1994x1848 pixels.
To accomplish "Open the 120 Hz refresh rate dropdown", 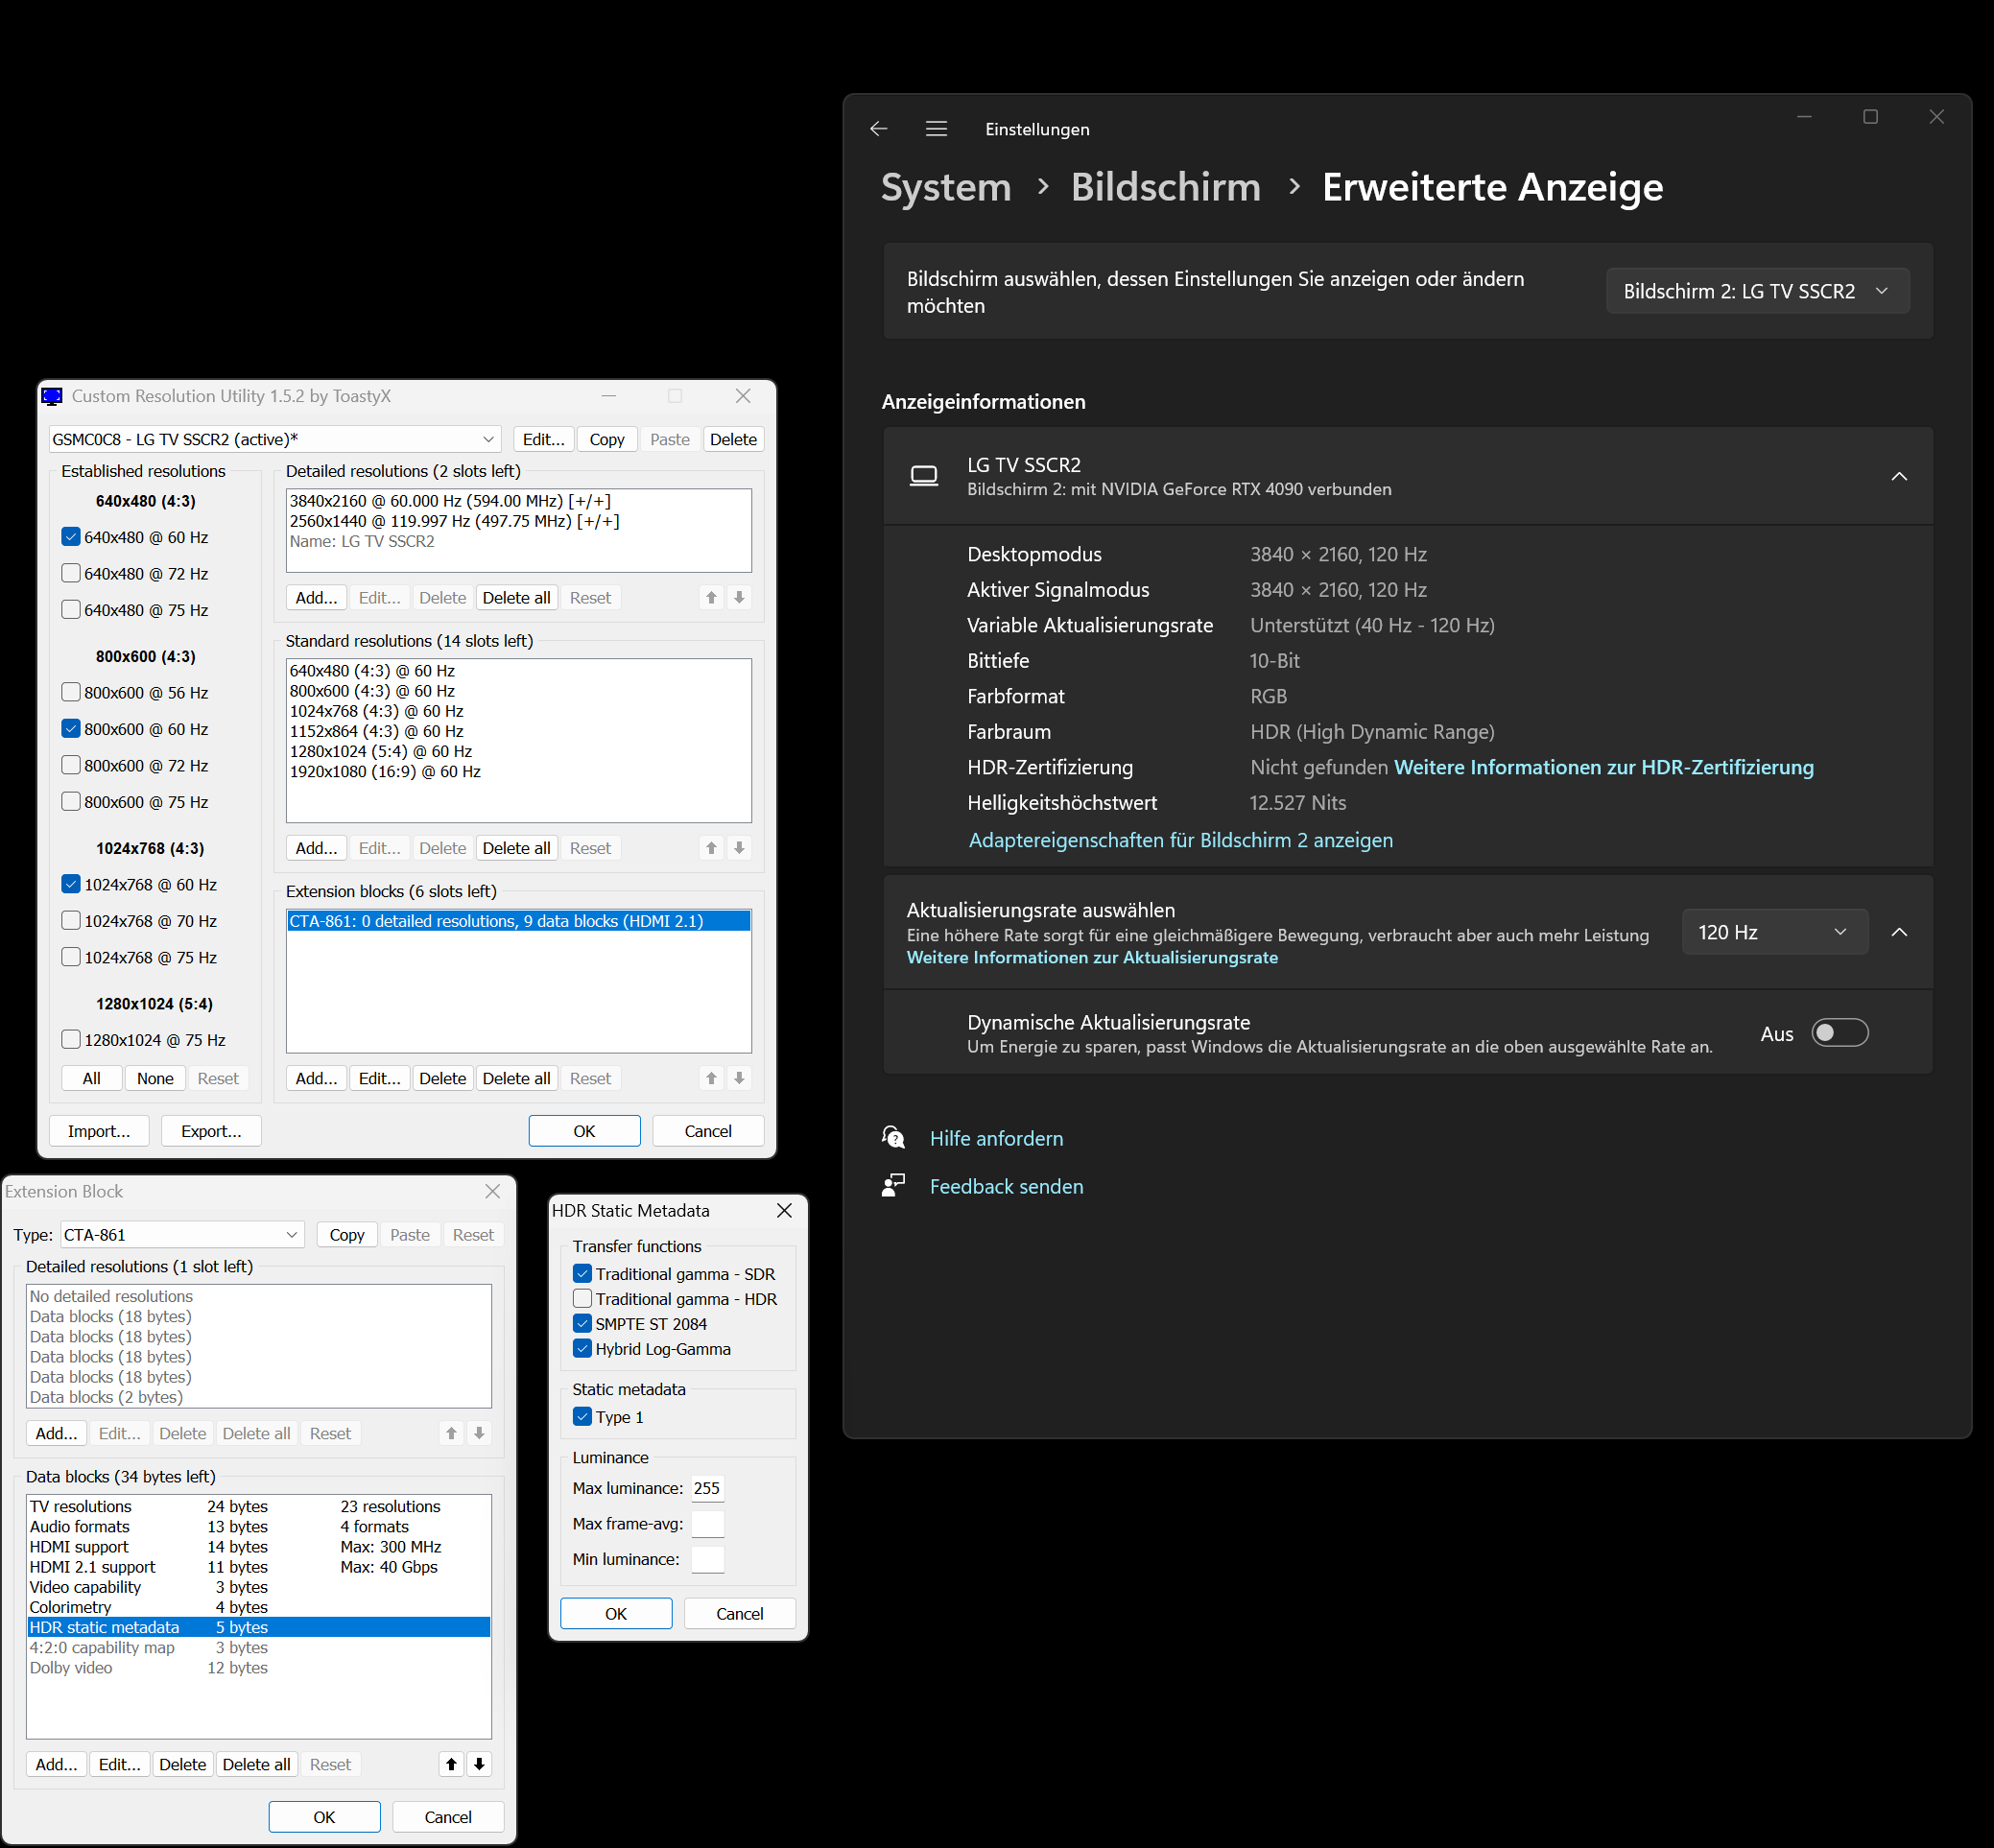I will 1774,931.
